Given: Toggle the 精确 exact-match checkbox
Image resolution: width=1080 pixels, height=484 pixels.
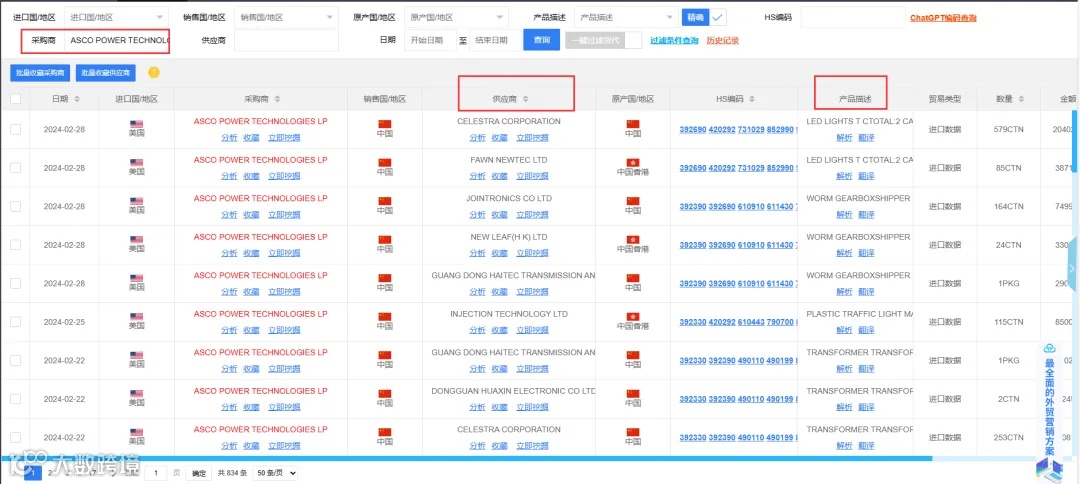Looking at the screenshot, I should point(718,17).
